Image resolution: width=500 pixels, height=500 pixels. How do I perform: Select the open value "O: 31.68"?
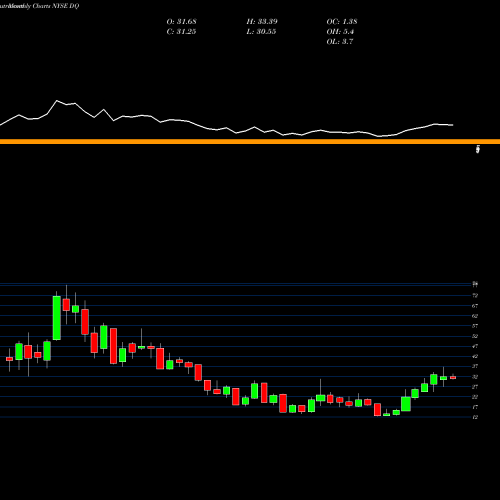181,22
